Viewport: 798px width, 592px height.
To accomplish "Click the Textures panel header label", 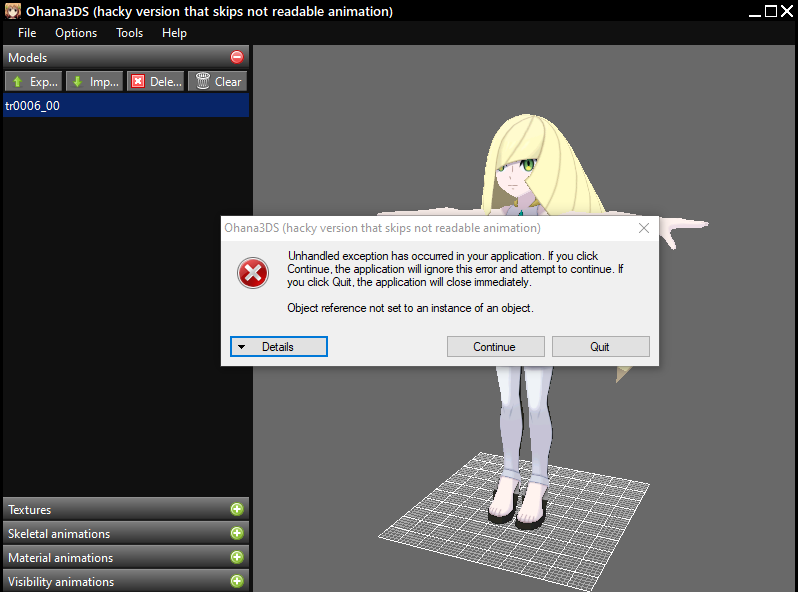I will (30, 510).
